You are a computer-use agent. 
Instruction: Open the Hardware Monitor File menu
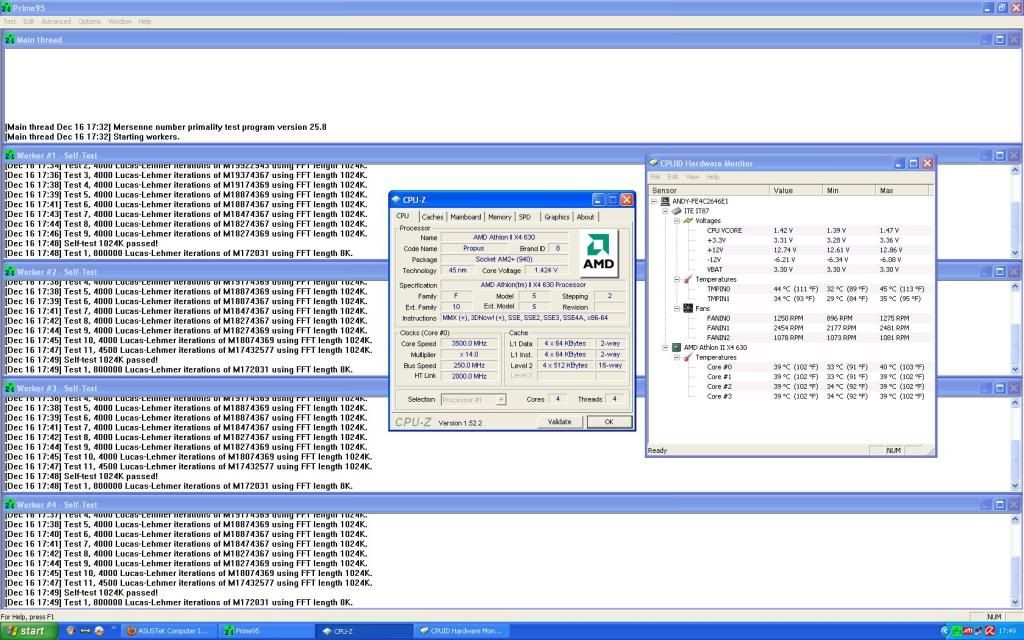655,177
